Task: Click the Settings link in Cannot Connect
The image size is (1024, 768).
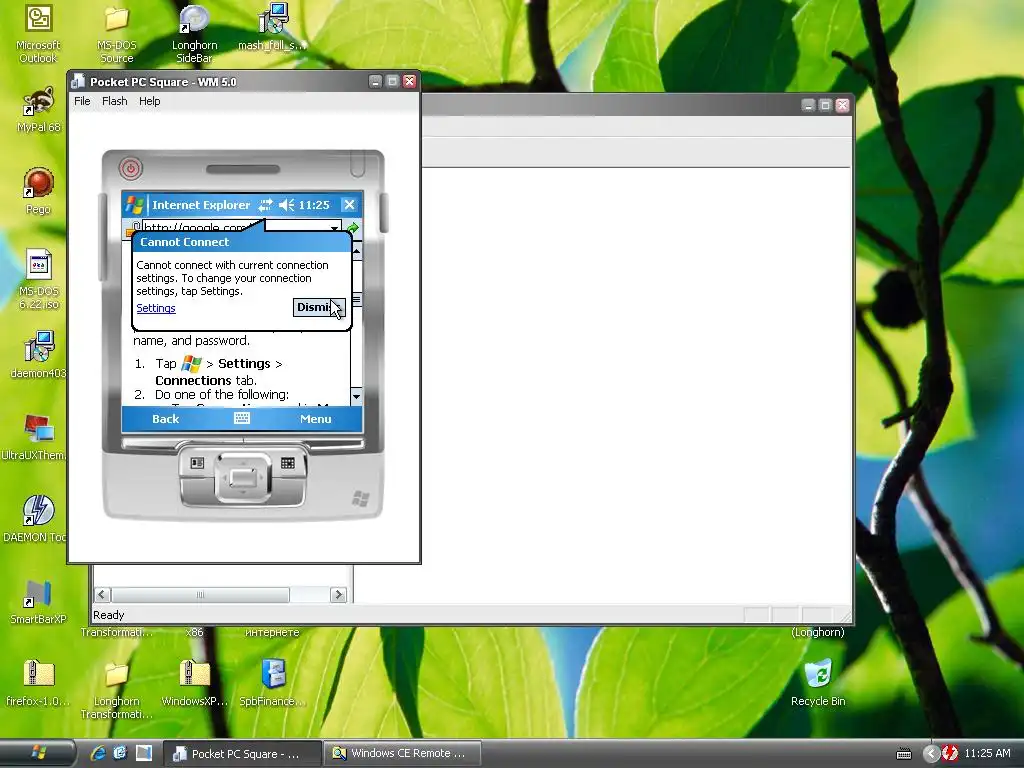Action: click(156, 308)
